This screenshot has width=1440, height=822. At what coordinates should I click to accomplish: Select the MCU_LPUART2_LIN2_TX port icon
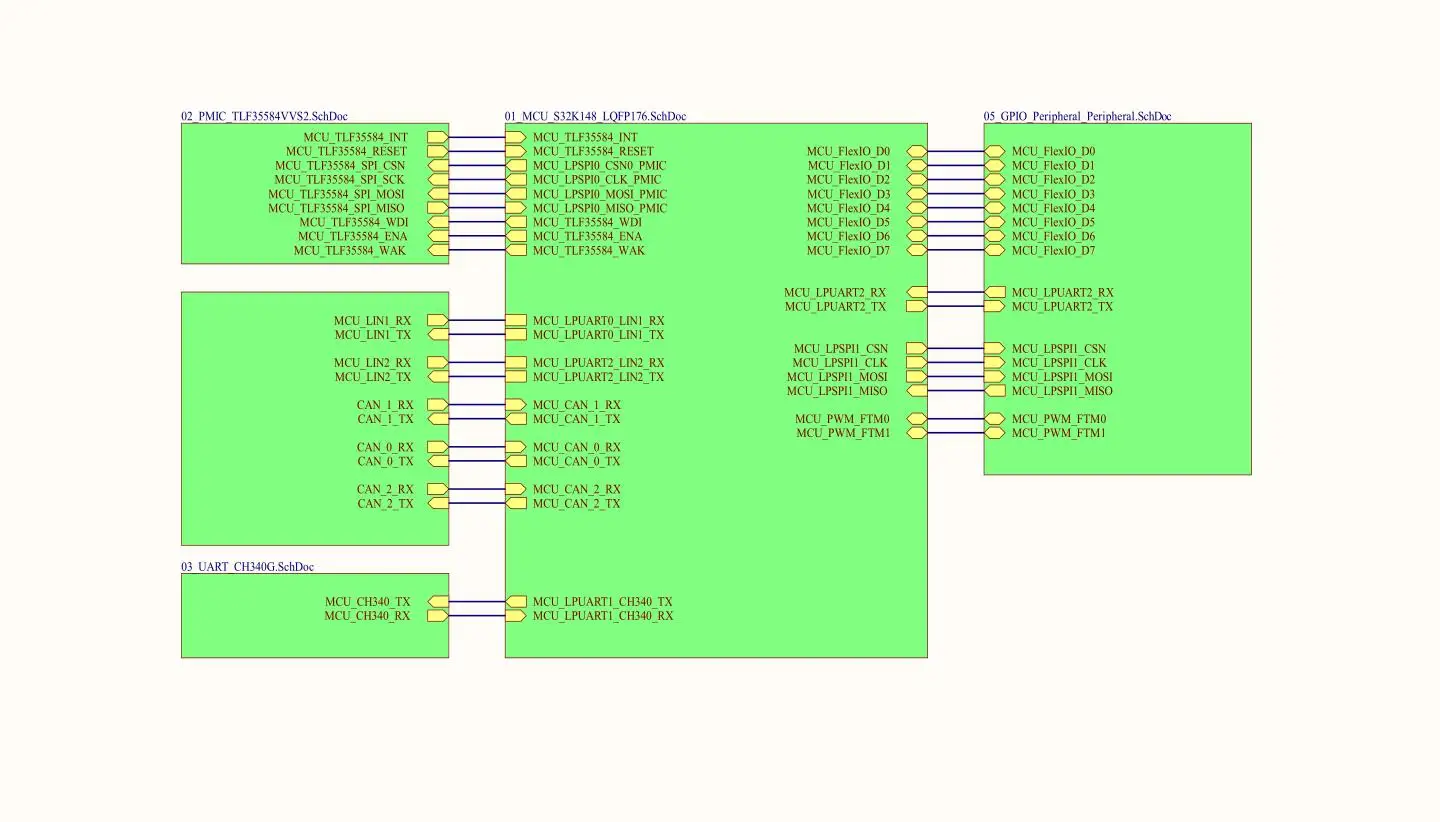(x=516, y=377)
